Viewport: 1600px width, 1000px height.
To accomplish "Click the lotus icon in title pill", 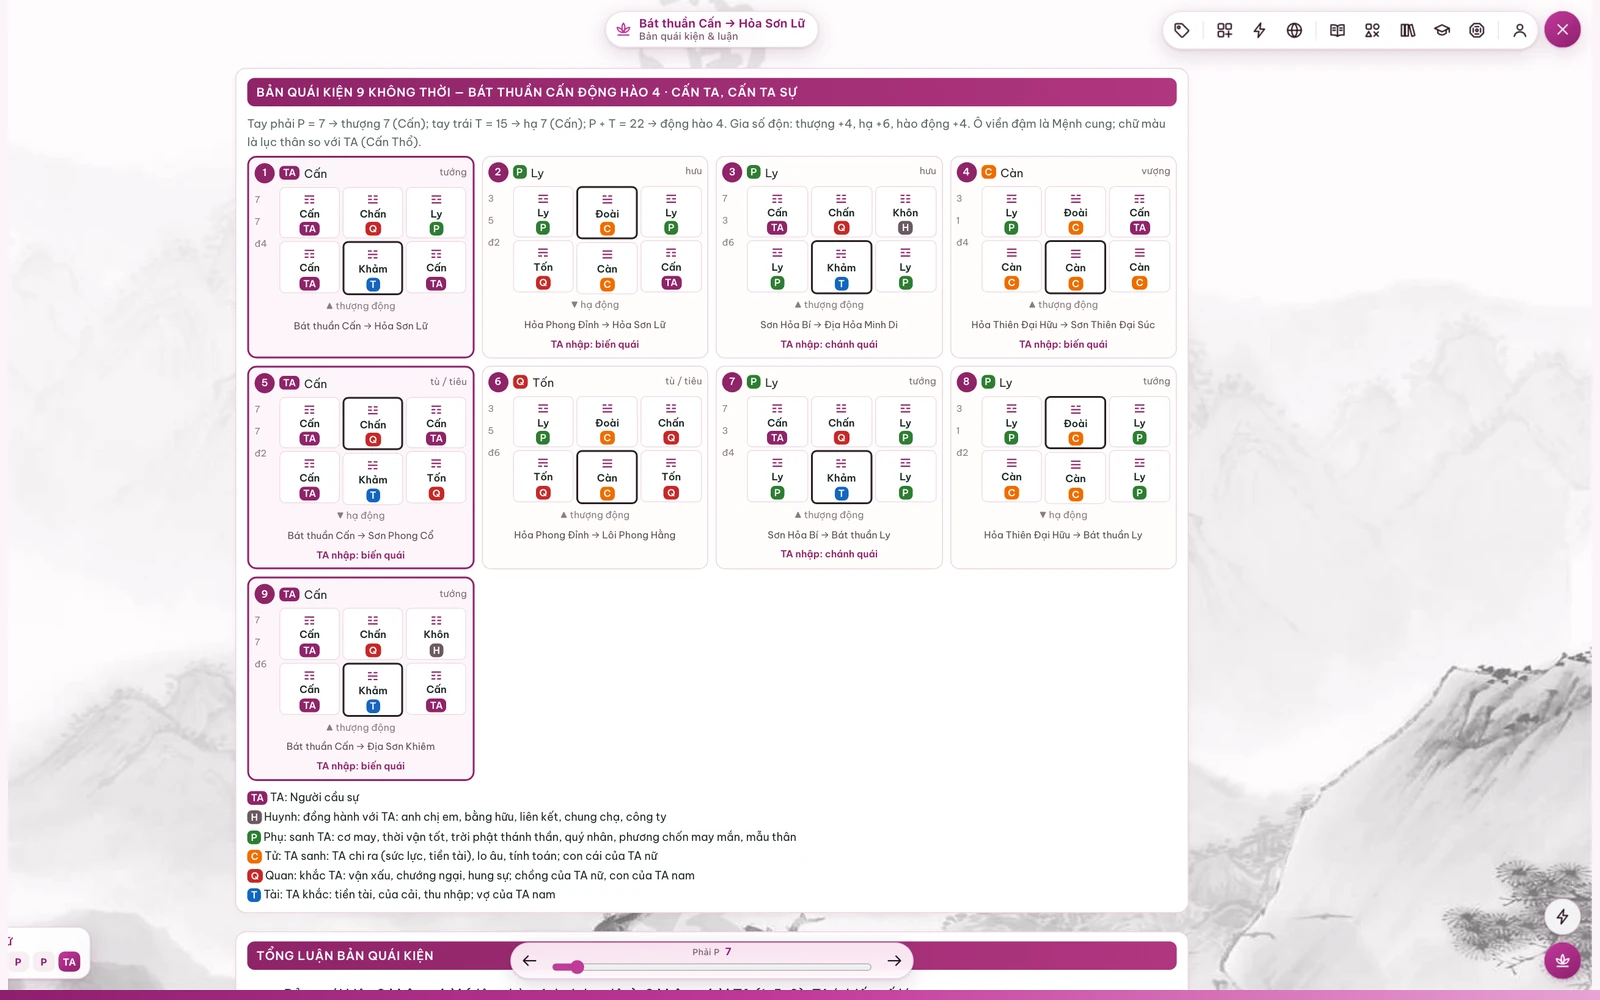I will [623, 29].
